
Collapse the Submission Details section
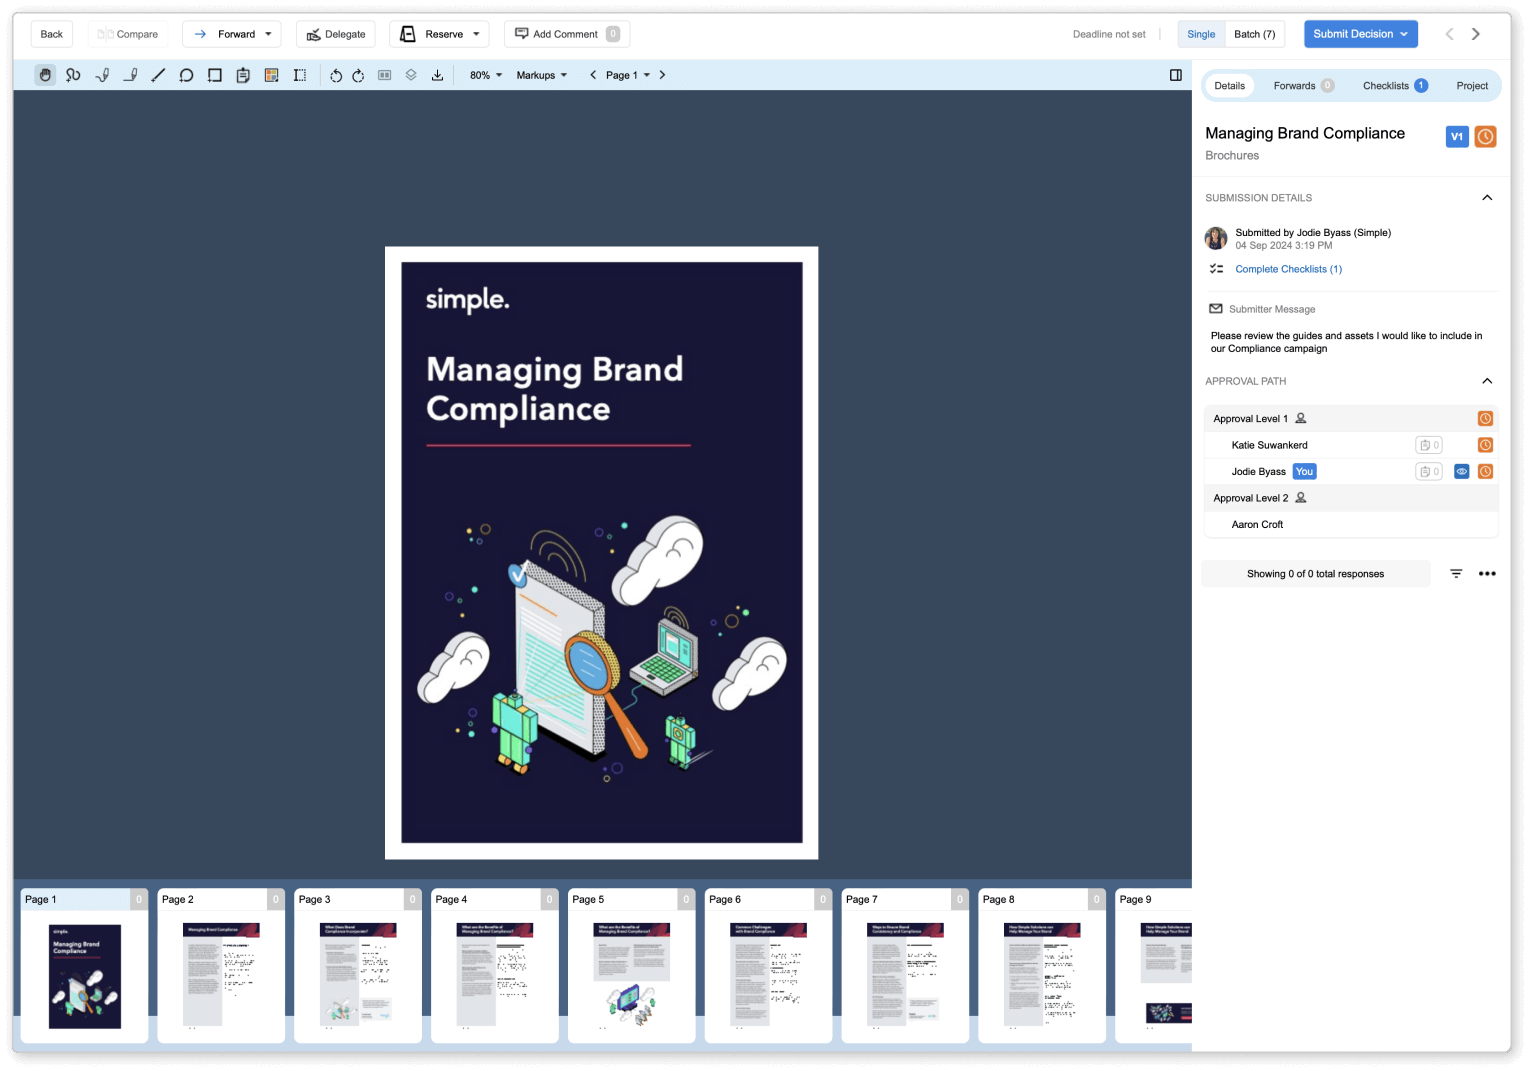[1487, 198]
